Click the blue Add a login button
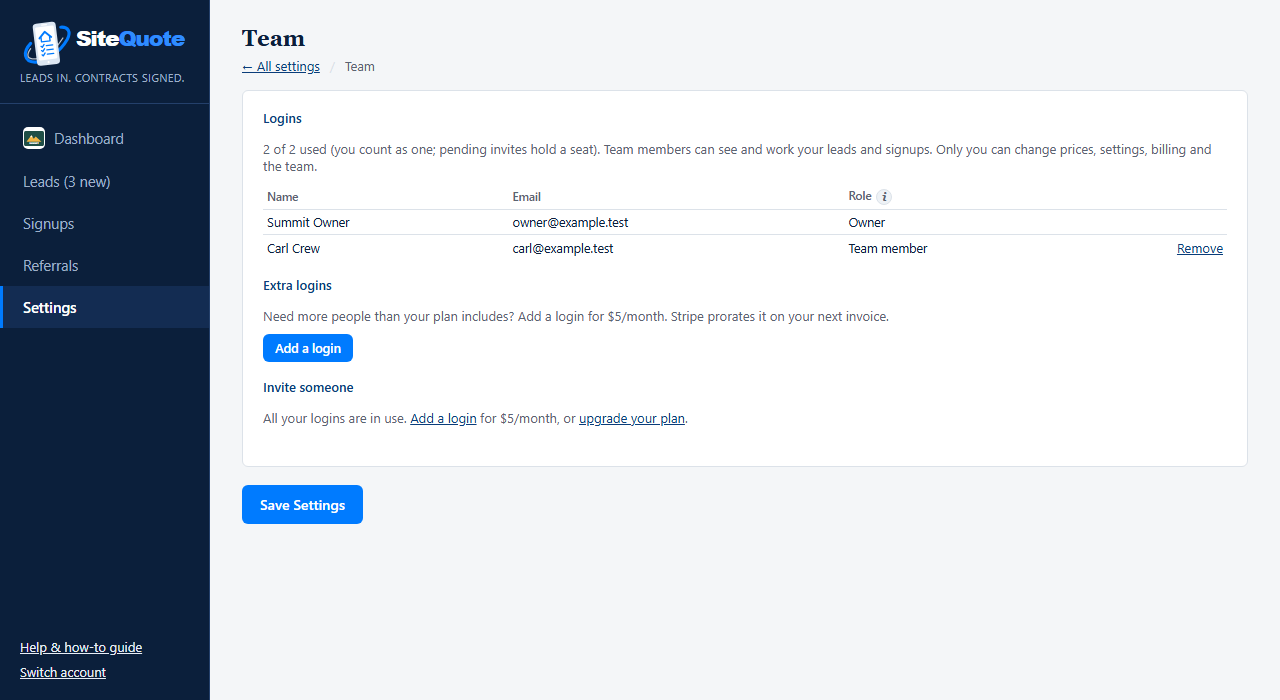The image size is (1280, 700). tap(308, 348)
